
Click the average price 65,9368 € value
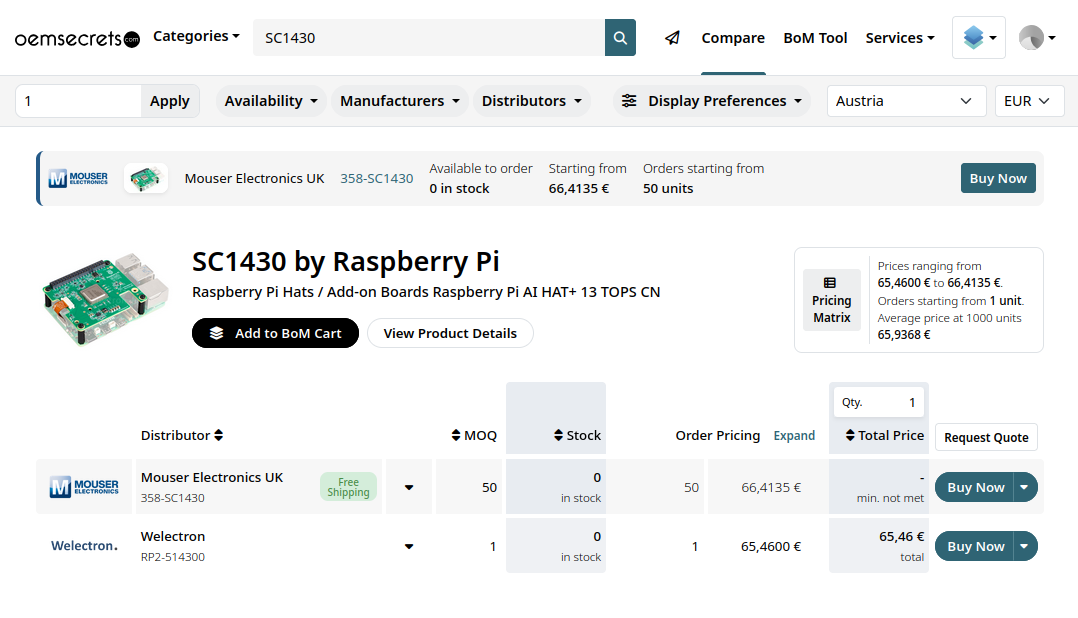click(904, 335)
